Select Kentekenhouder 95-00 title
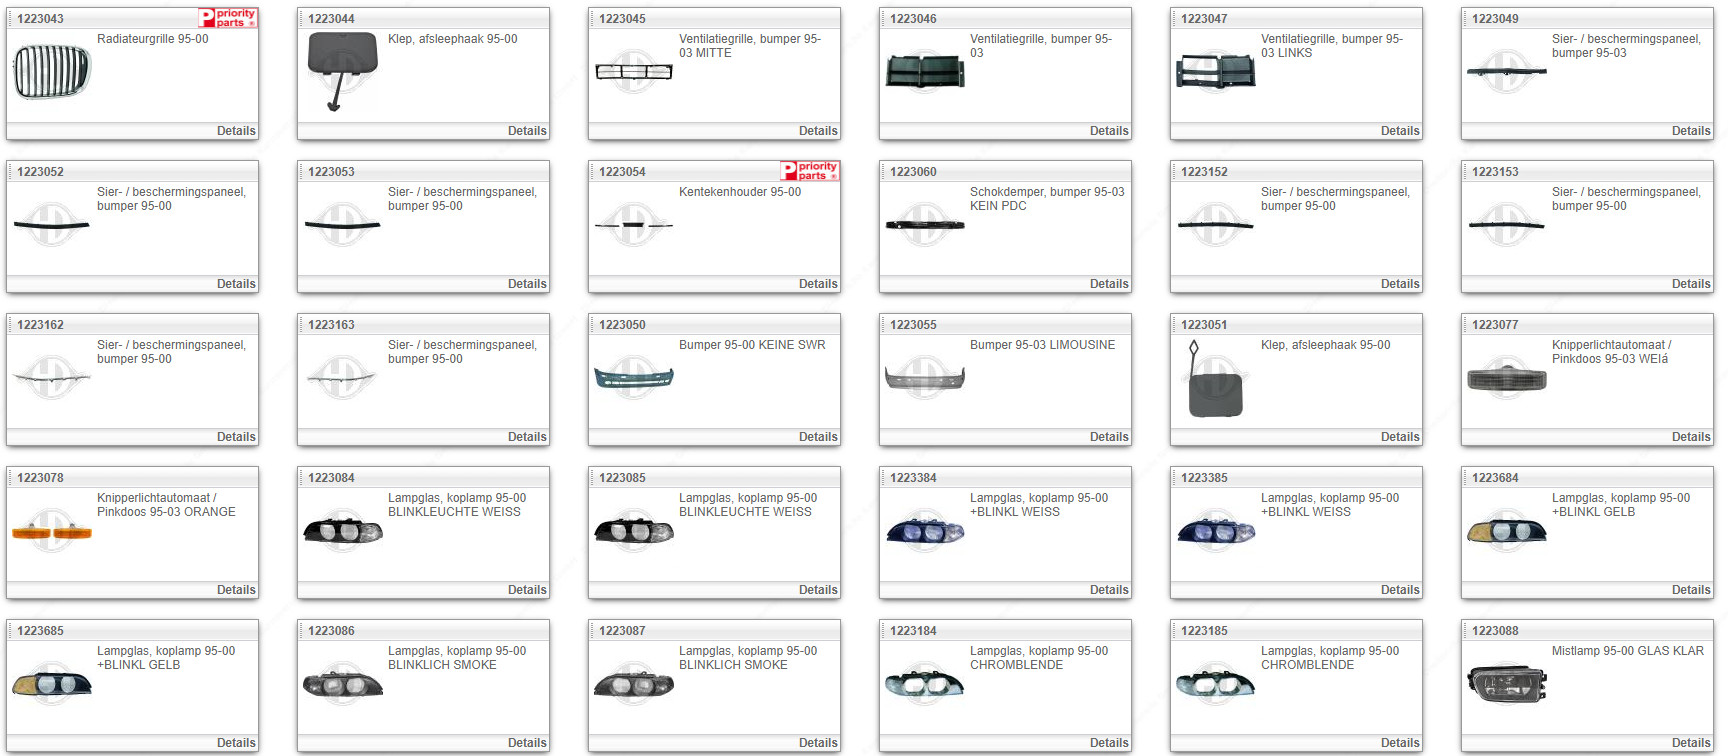This screenshot has width=1728, height=756. tap(740, 192)
